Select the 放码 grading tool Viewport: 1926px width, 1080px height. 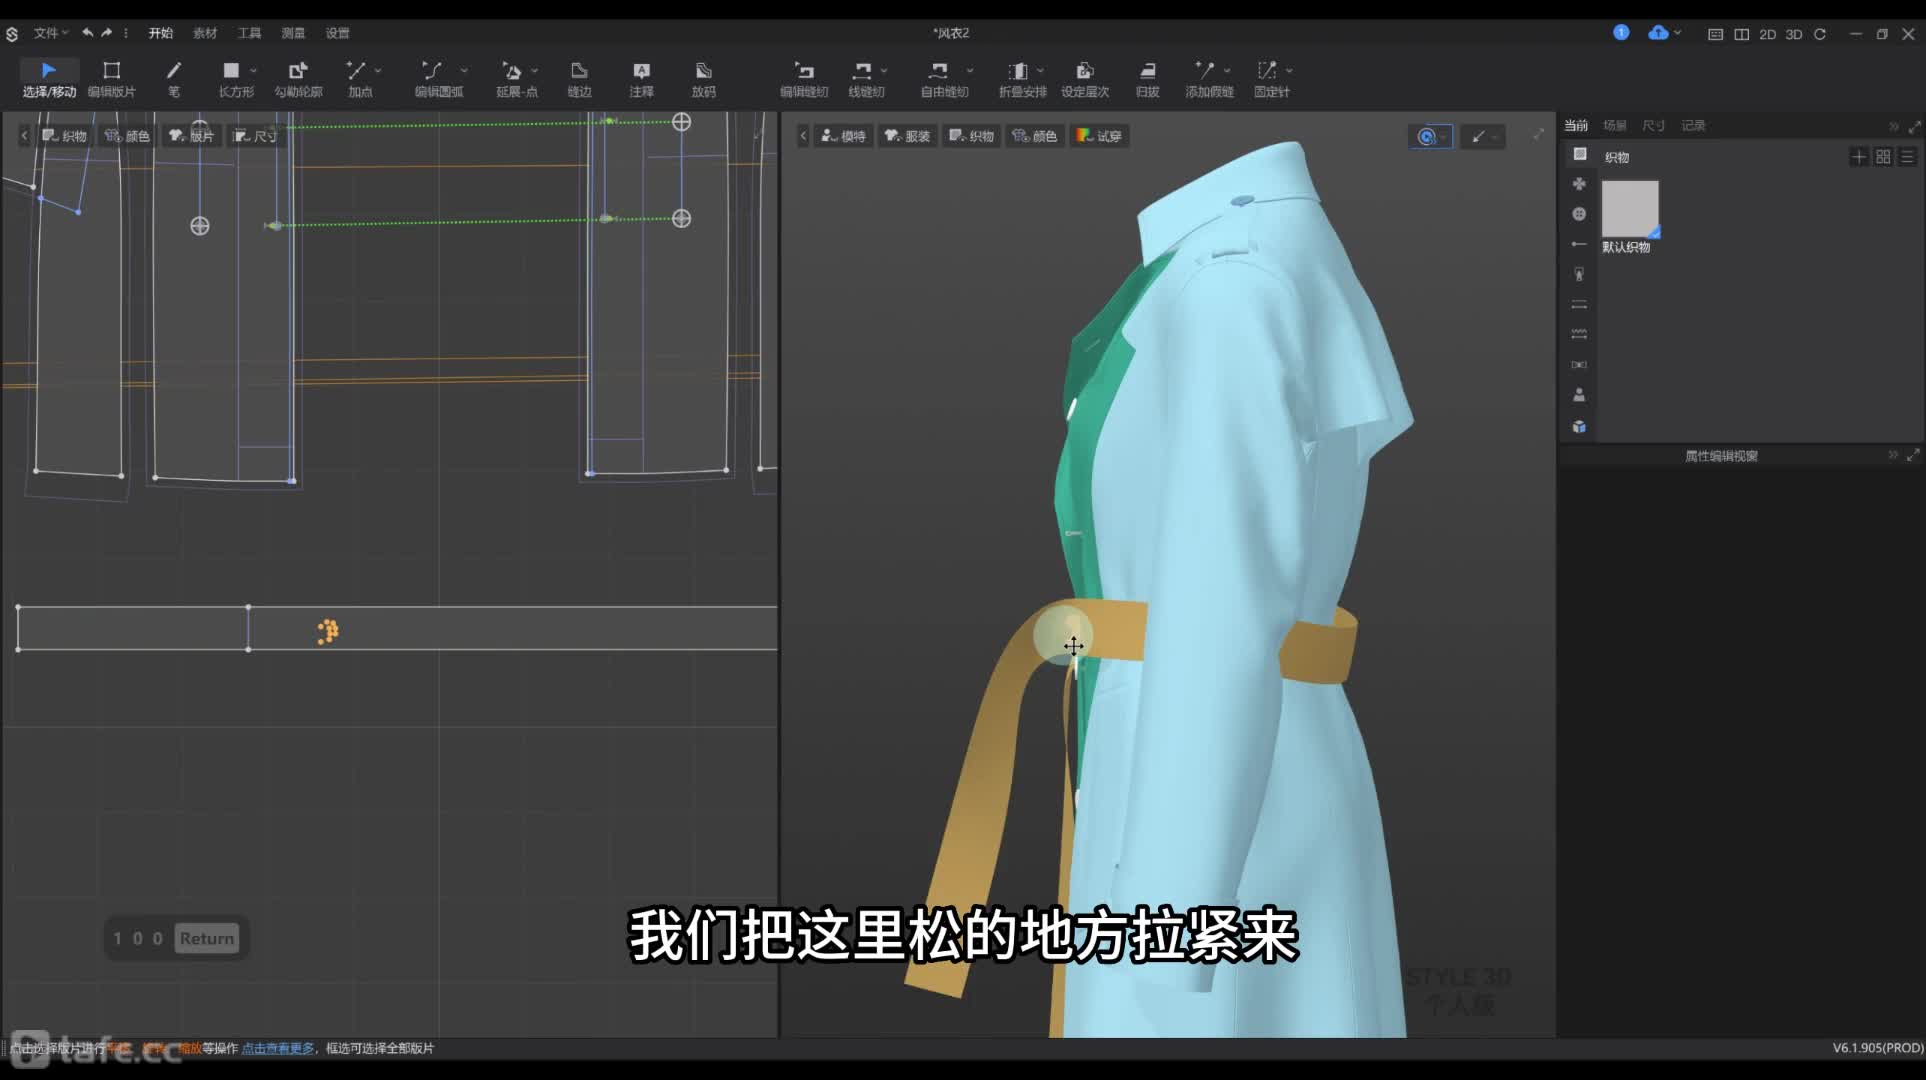[x=703, y=79]
